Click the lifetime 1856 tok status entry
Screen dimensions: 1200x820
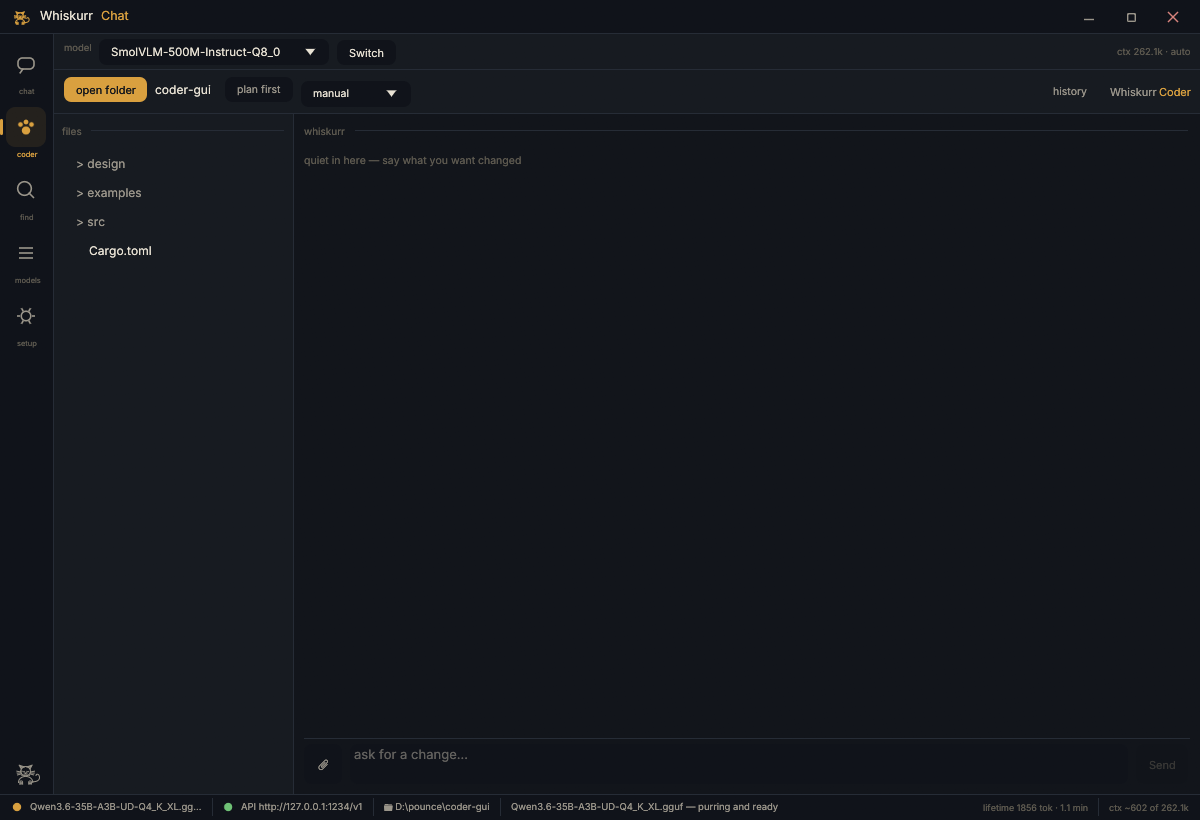point(1035,807)
